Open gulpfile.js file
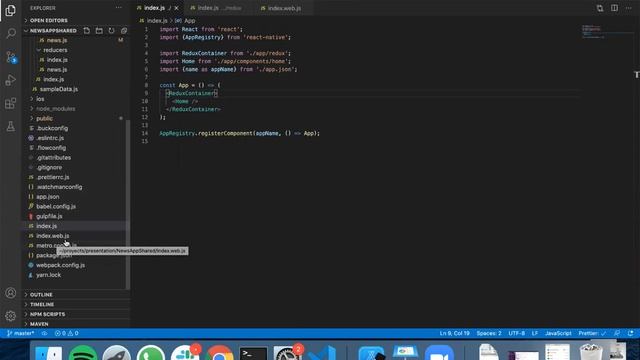This screenshot has width=640, height=360. (x=49, y=216)
